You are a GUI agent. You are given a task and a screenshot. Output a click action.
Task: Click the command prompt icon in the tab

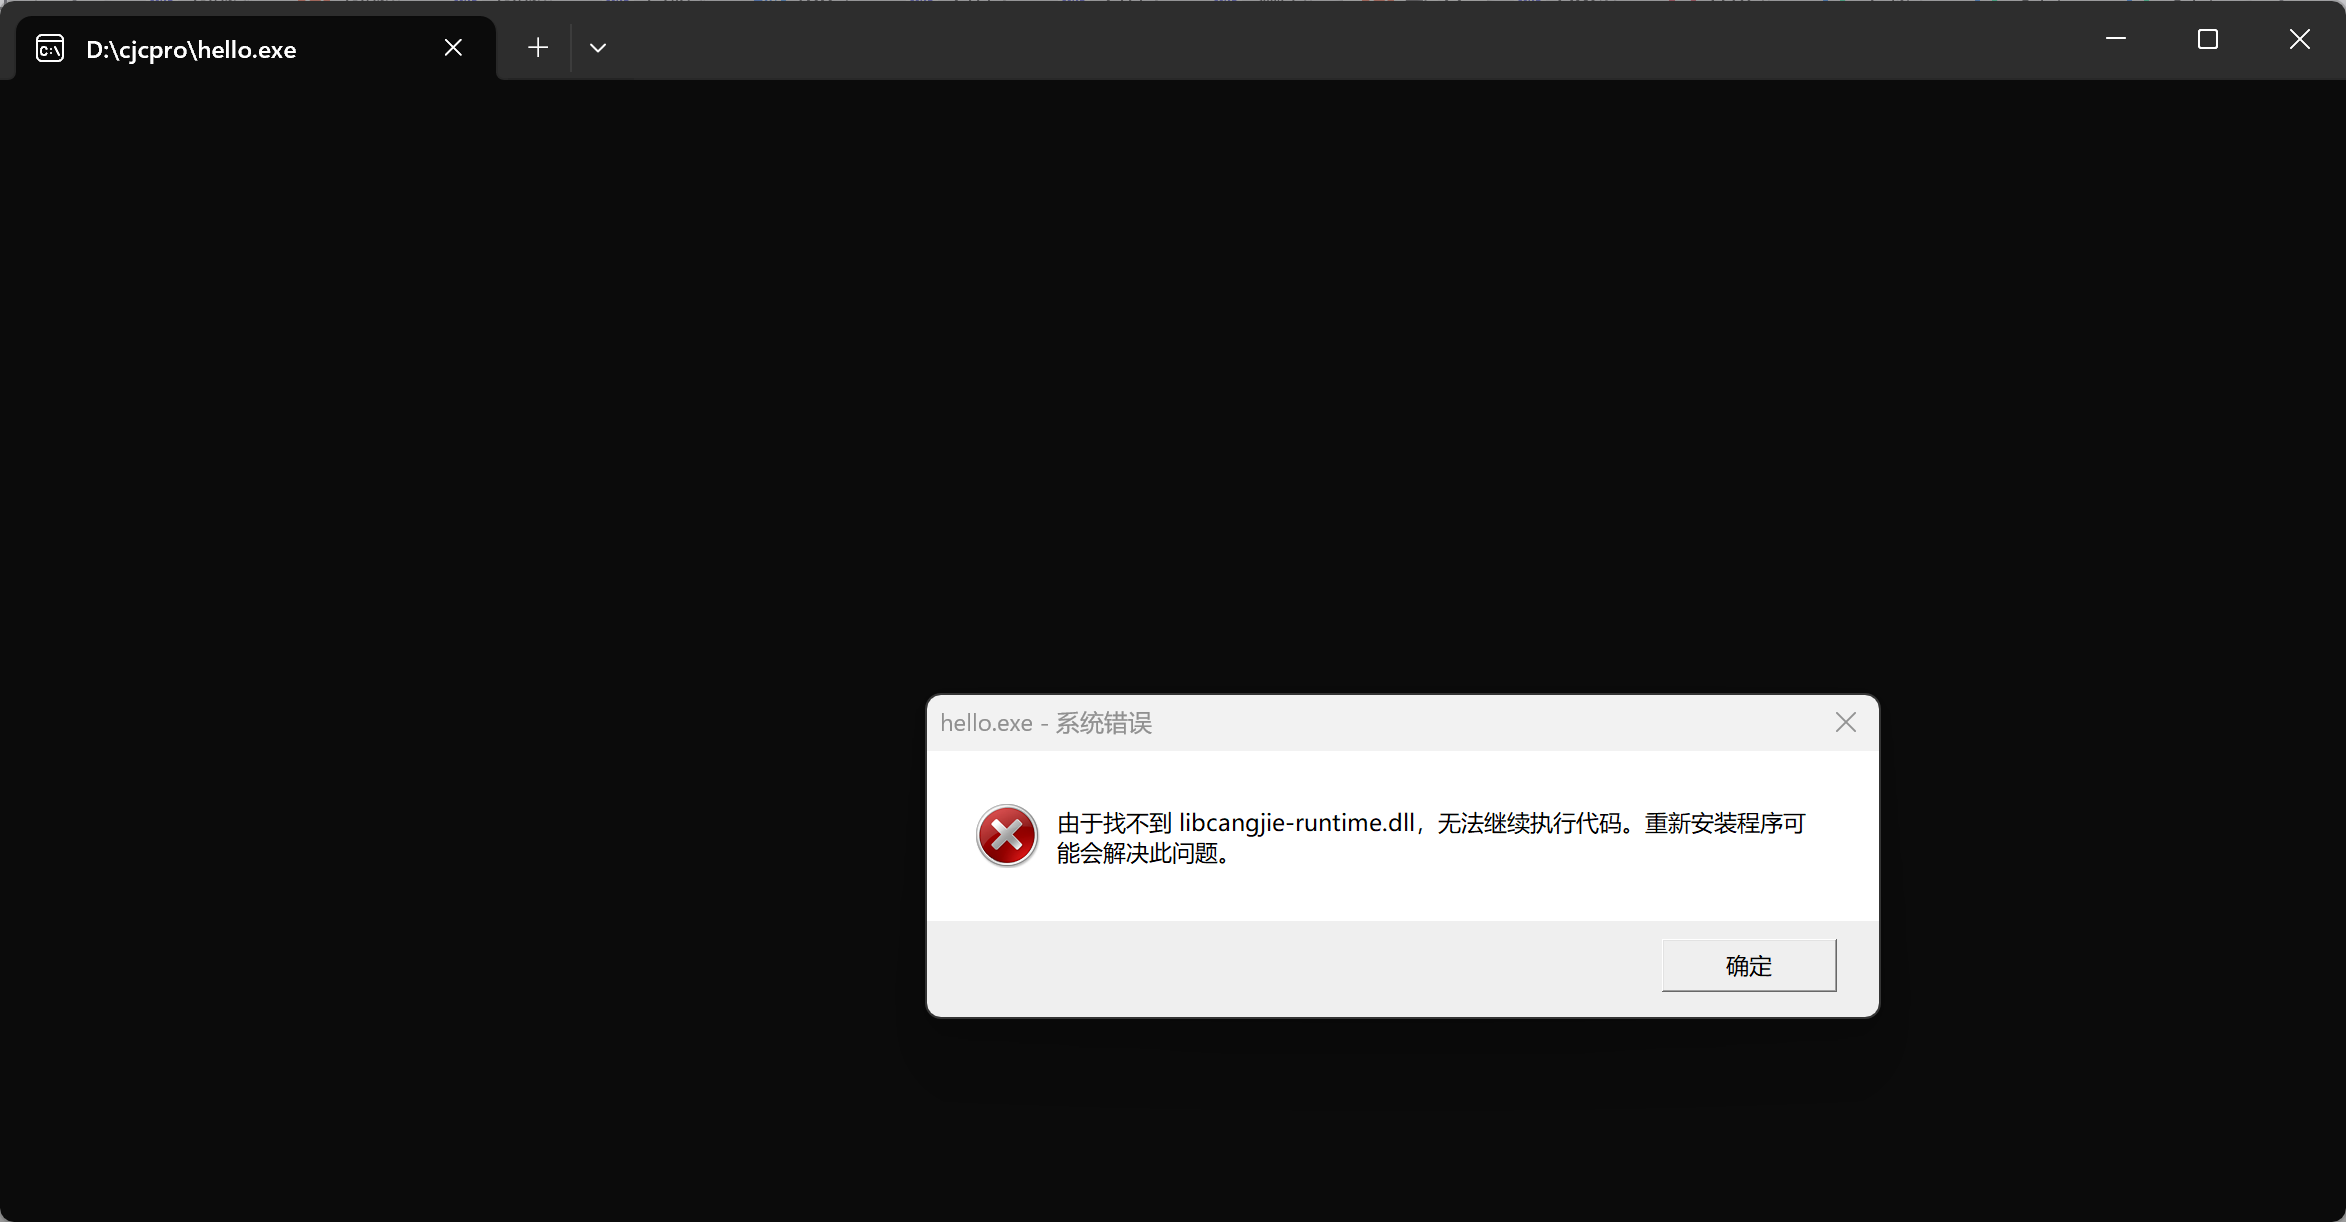point(50,48)
